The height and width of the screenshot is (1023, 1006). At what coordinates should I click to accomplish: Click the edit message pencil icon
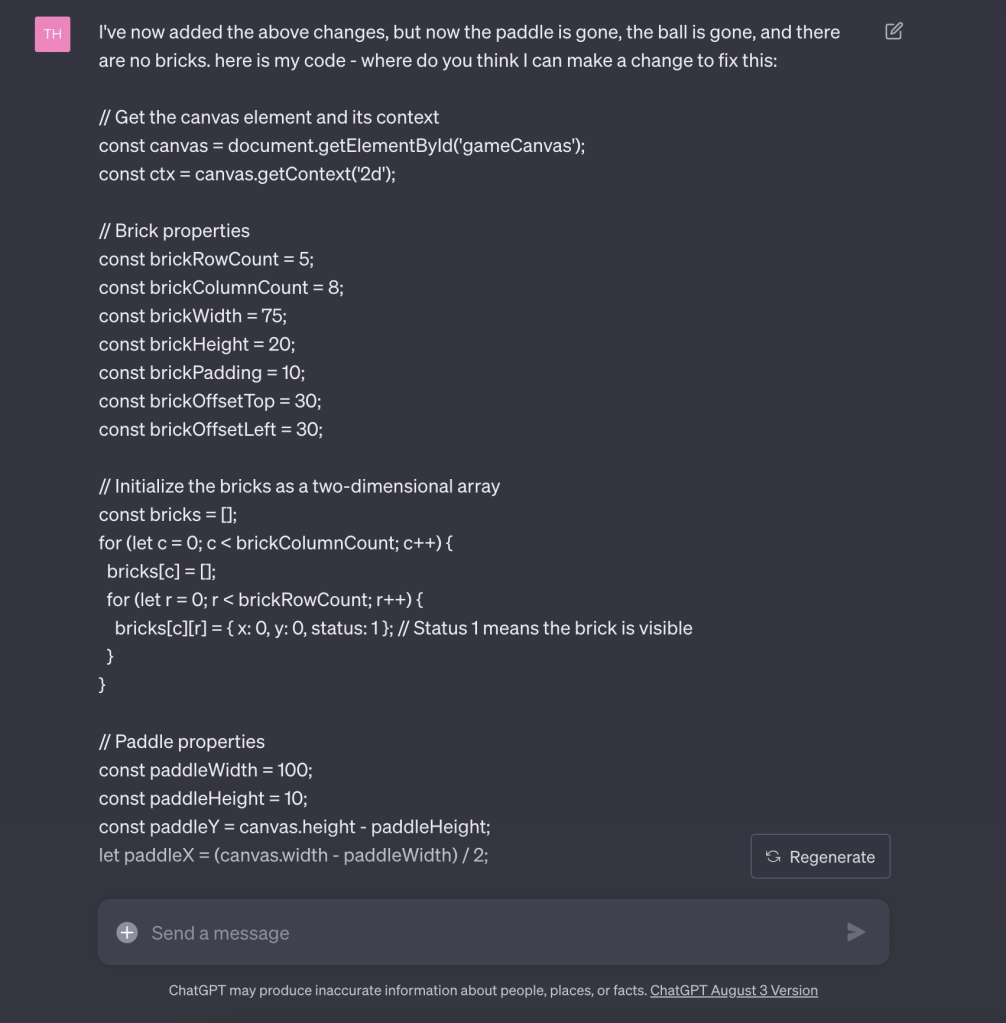pos(894,31)
